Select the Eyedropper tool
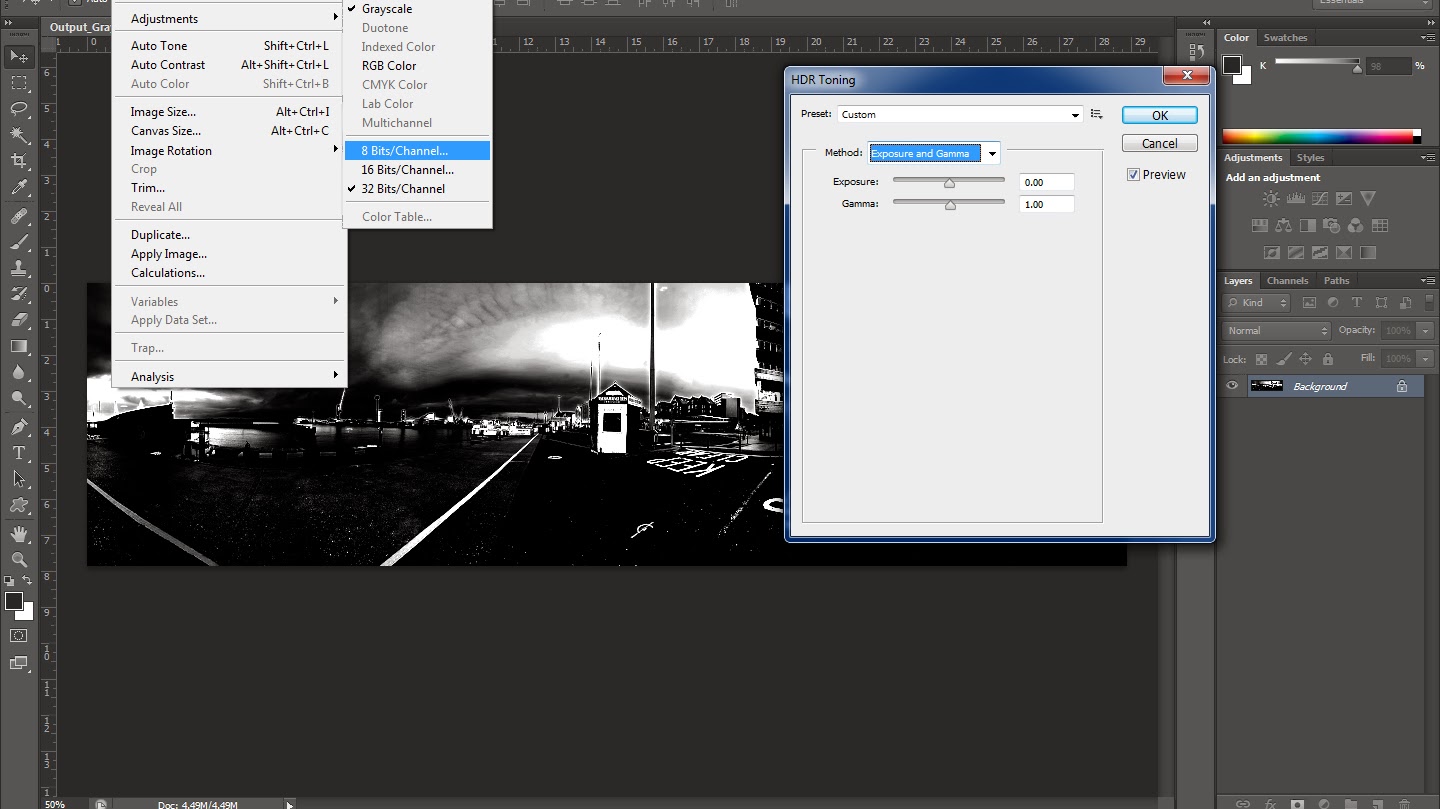 point(19,187)
